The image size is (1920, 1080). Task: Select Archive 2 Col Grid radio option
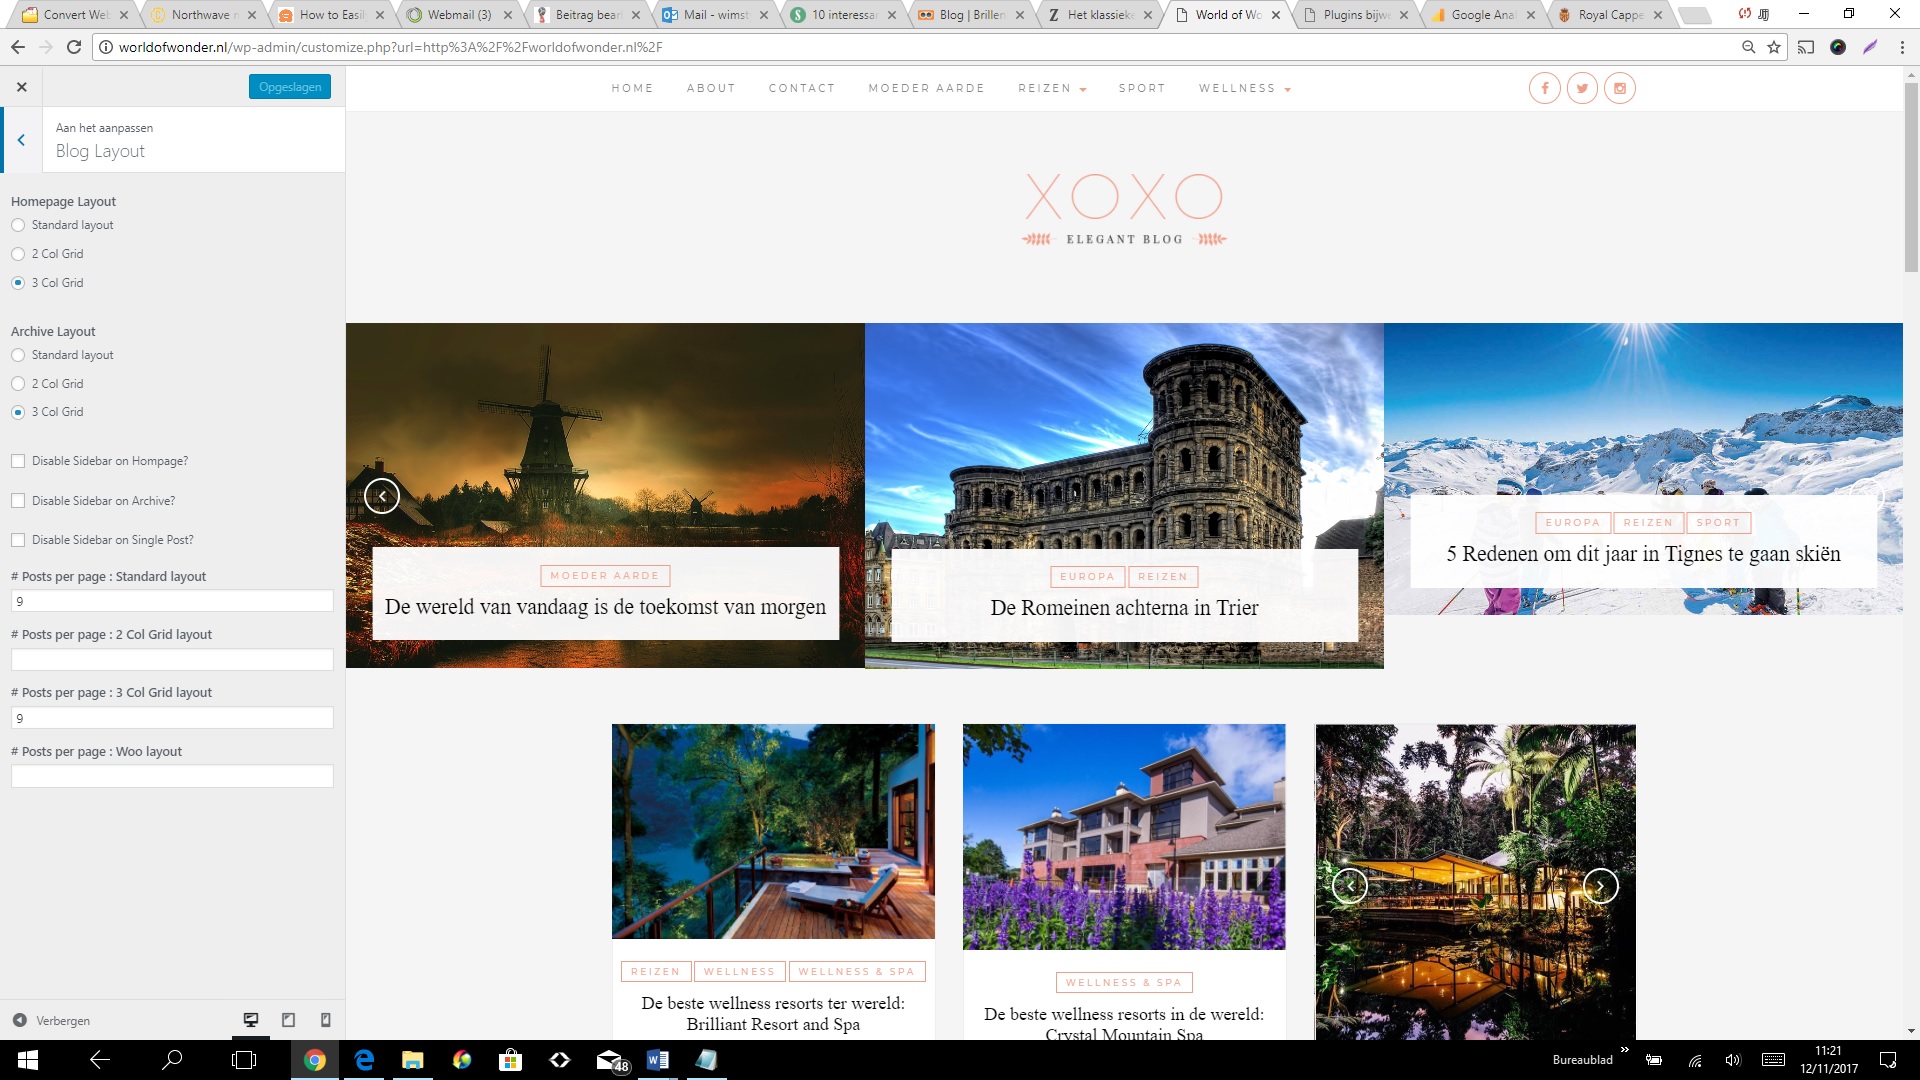[x=18, y=384]
